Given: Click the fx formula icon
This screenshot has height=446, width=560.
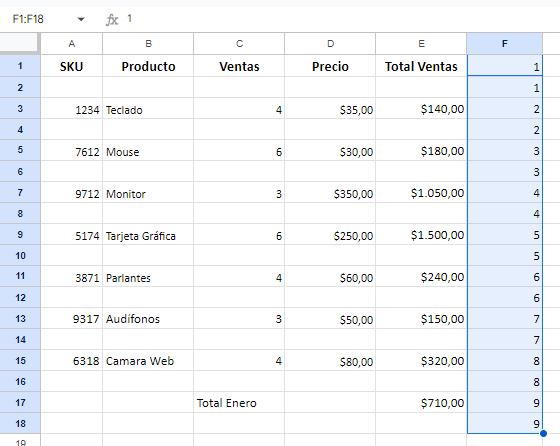Looking at the screenshot, I should 112,19.
